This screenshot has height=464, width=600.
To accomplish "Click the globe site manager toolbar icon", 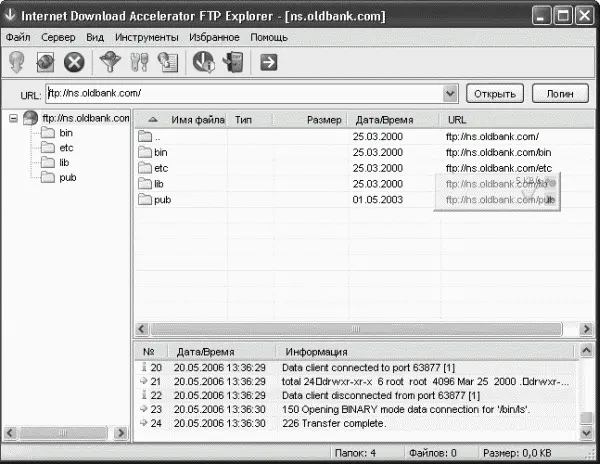I will click(45, 62).
